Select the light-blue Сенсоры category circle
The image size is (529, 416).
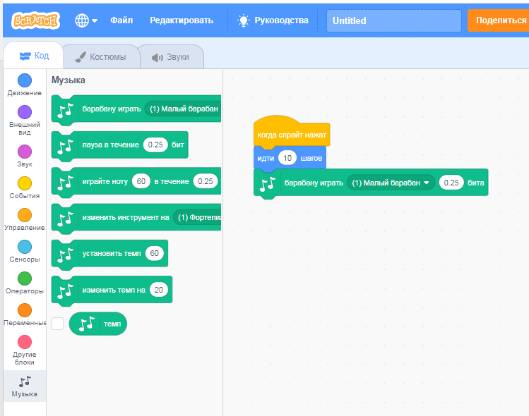(25, 247)
